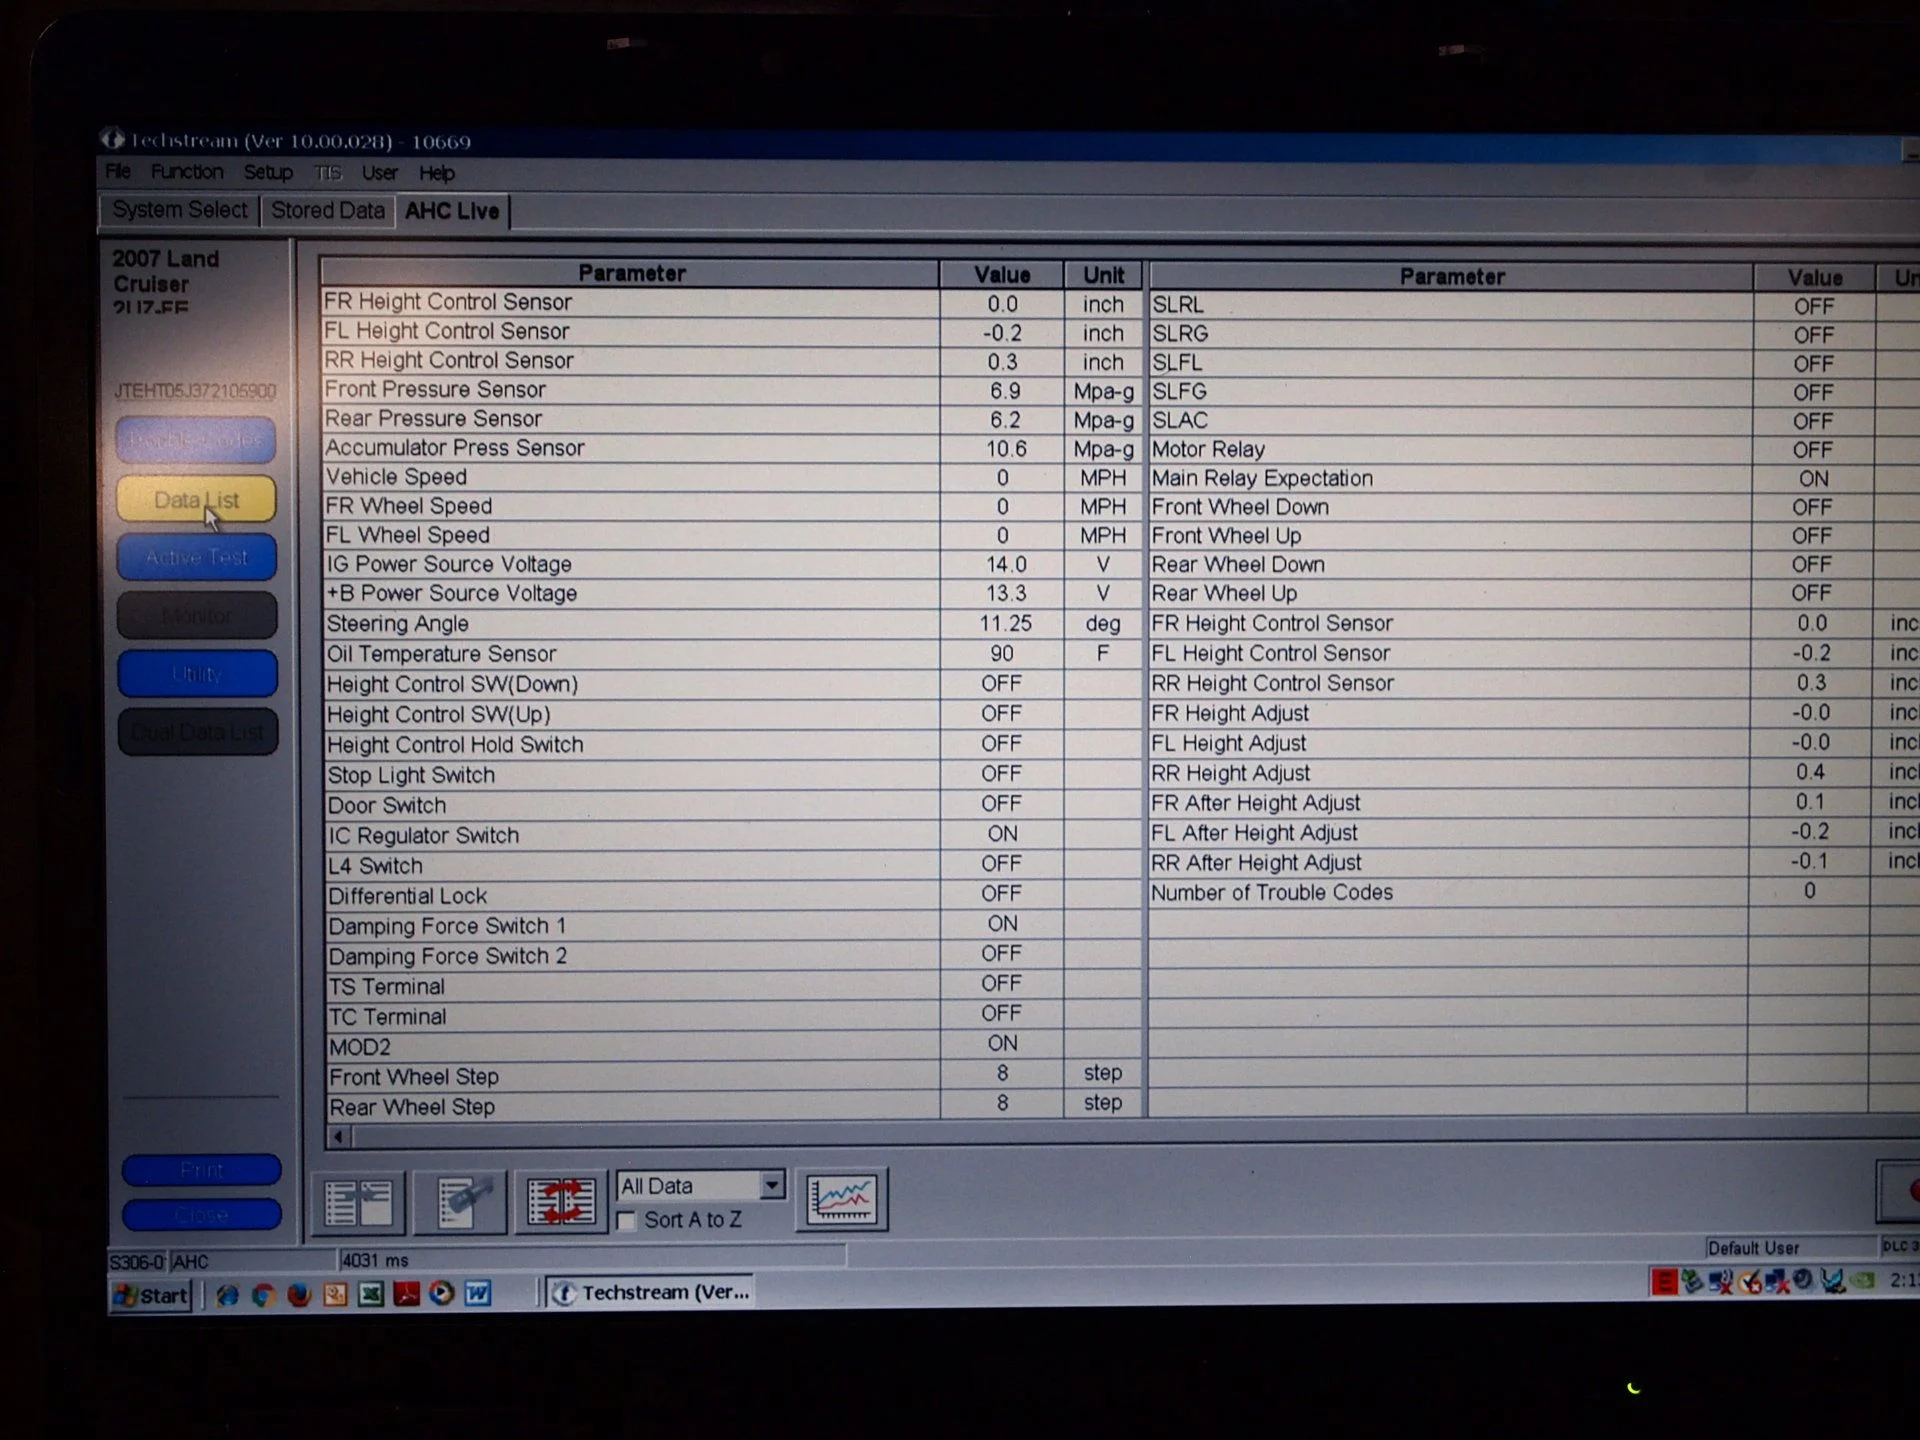Click the yellow Data List button
This screenshot has height=1440, width=1920.
[x=196, y=499]
